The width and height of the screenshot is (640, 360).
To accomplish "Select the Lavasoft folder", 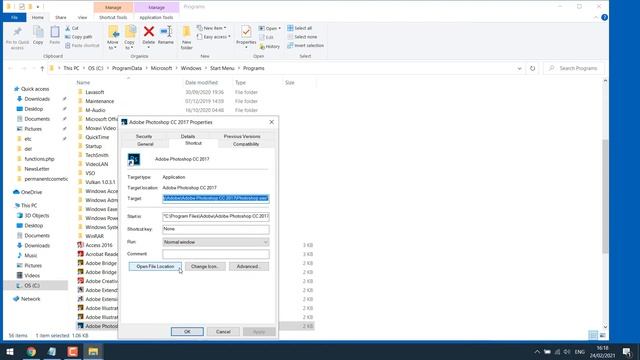I will coord(95,92).
